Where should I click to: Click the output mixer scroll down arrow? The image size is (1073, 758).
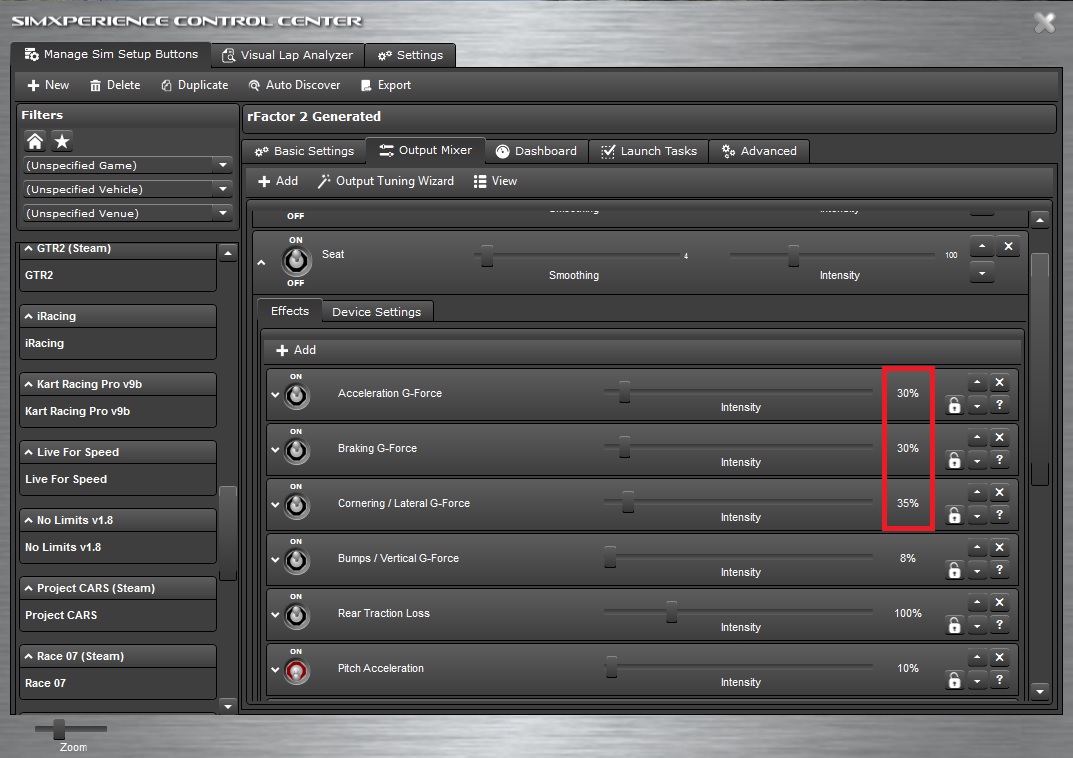pyautogui.click(x=1039, y=692)
